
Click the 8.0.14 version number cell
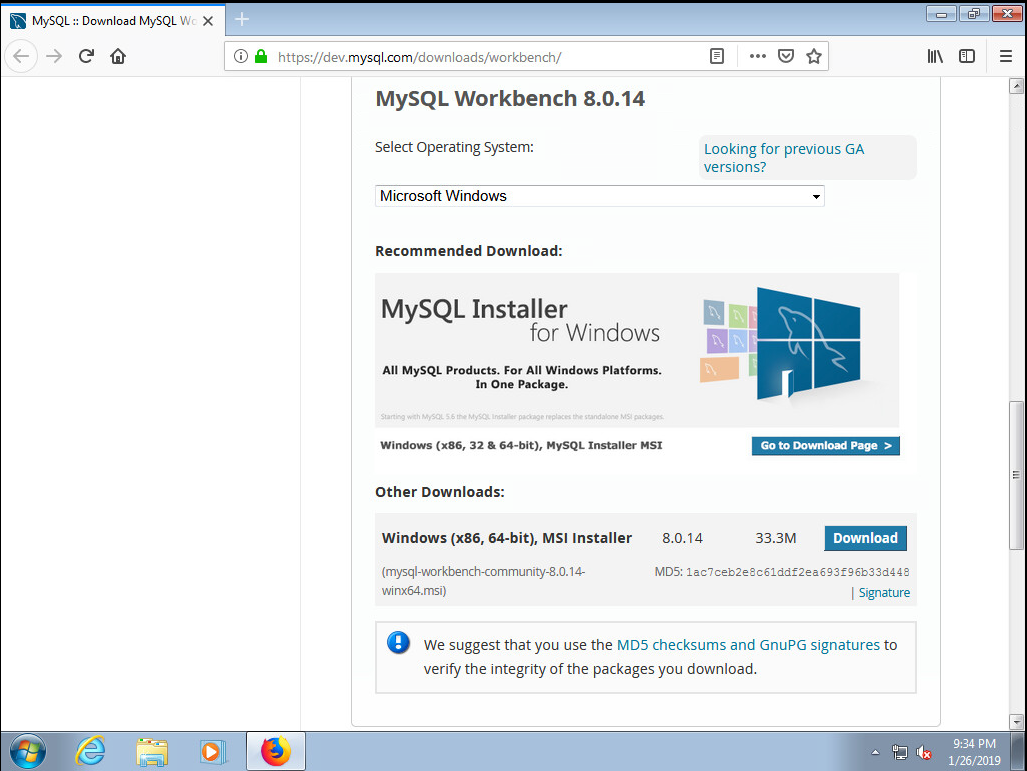pos(682,538)
